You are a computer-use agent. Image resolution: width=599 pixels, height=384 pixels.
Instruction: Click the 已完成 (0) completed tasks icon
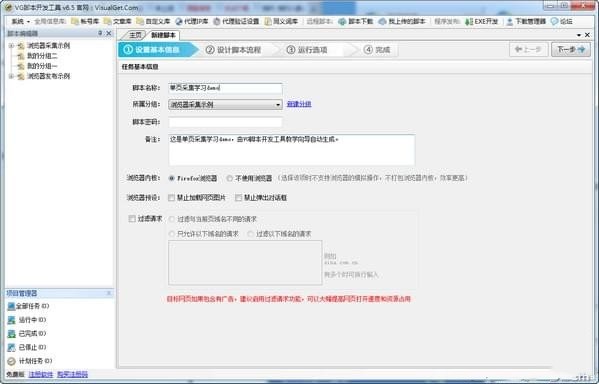(11, 334)
